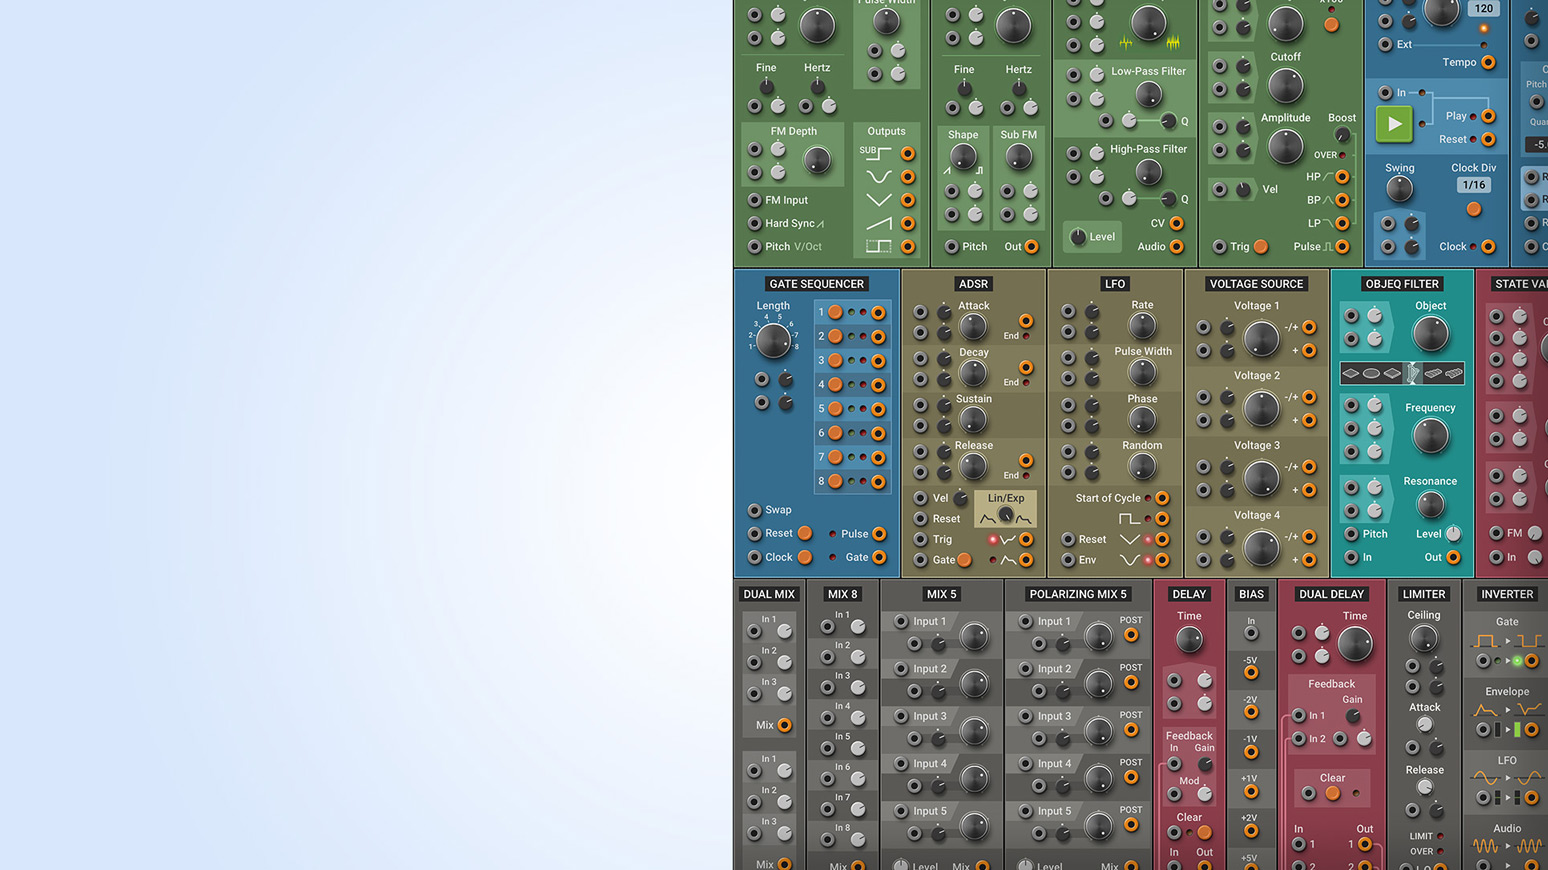Toggle step 6 button in Gate Sequencer
The width and height of the screenshot is (1548, 870).
pyautogui.click(x=835, y=432)
